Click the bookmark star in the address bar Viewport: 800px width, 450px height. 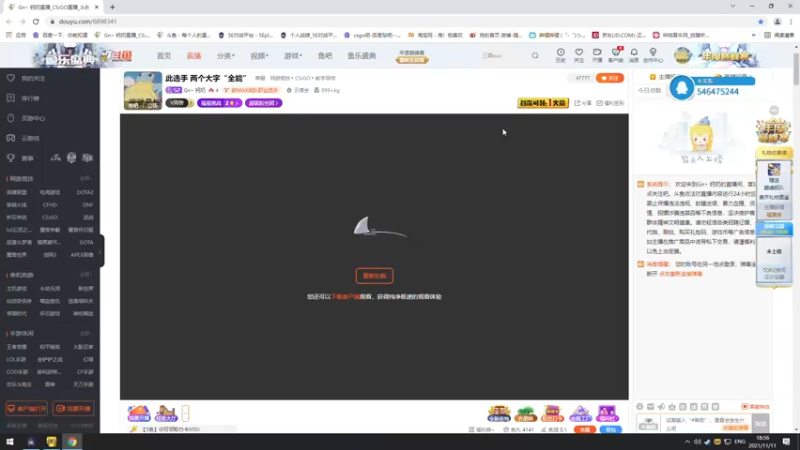click(761, 21)
